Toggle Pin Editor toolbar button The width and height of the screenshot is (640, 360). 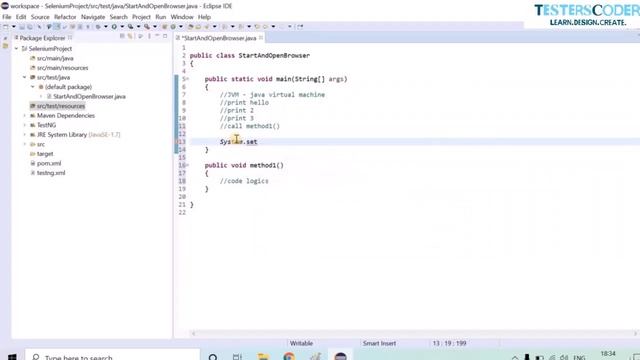pos(300,27)
